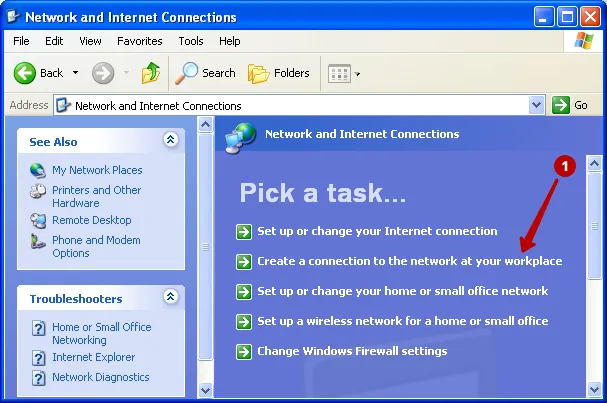
Task: Click the address bar control panel icon
Action: pyautogui.click(x=63, y=105)
